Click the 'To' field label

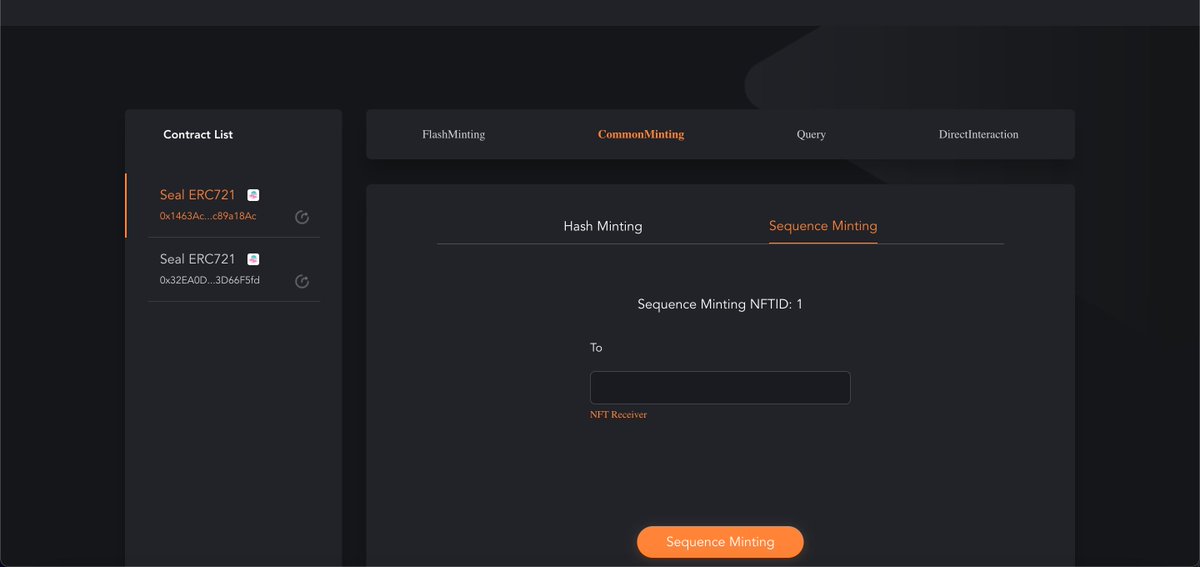pos(596,348)
